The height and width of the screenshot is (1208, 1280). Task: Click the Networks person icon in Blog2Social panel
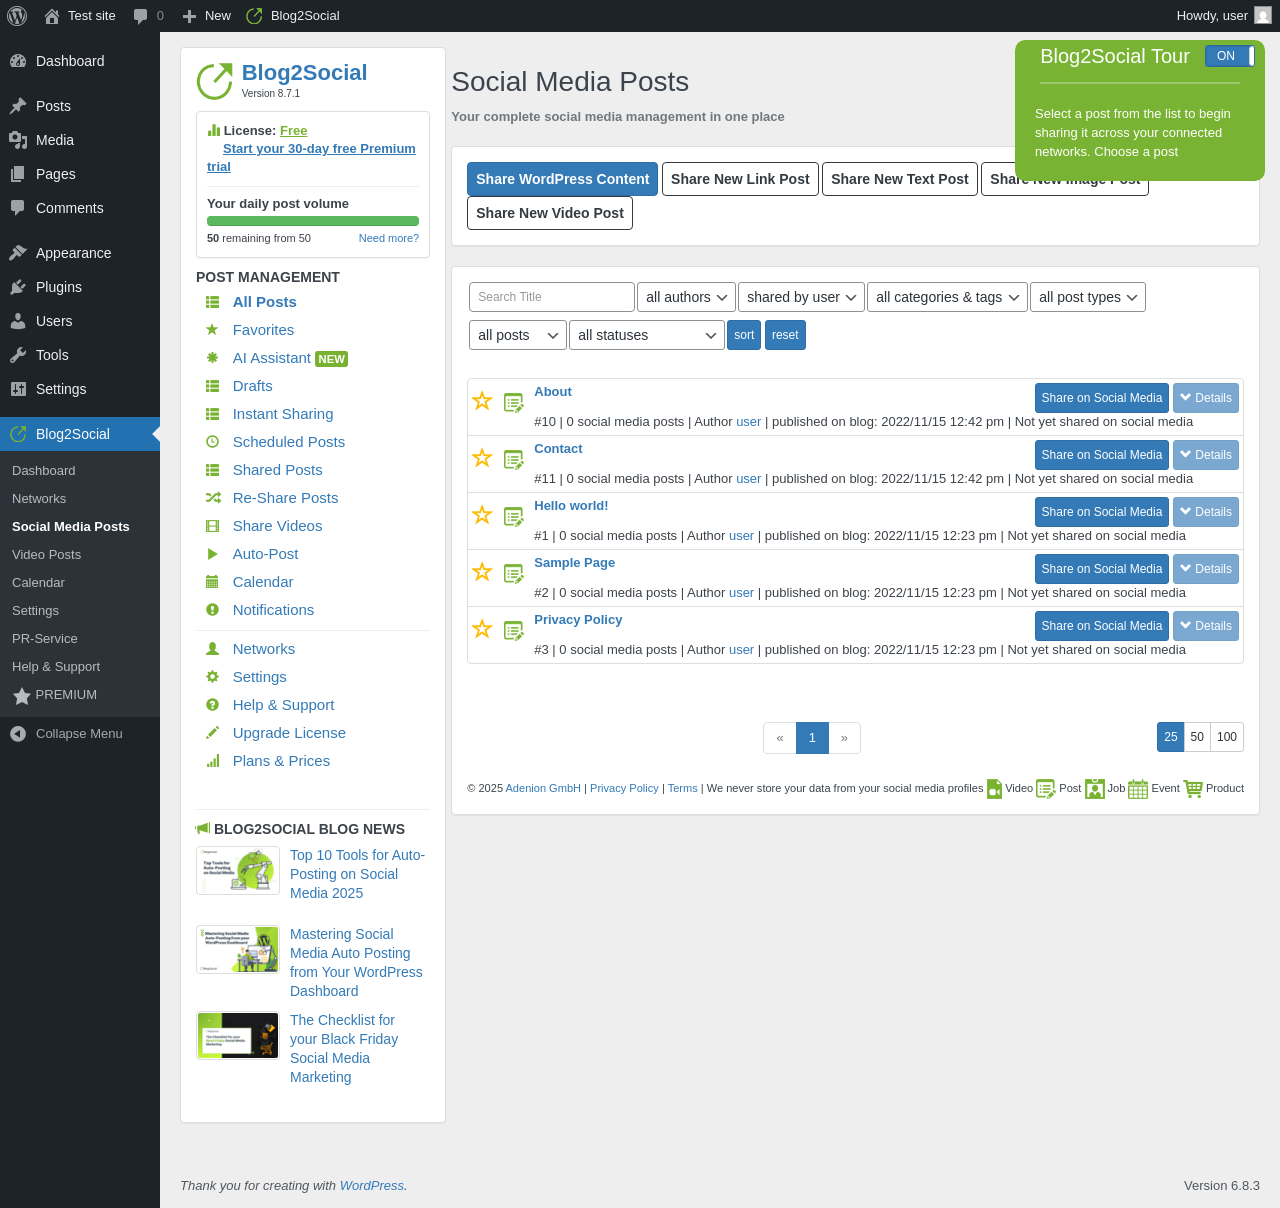212,649
